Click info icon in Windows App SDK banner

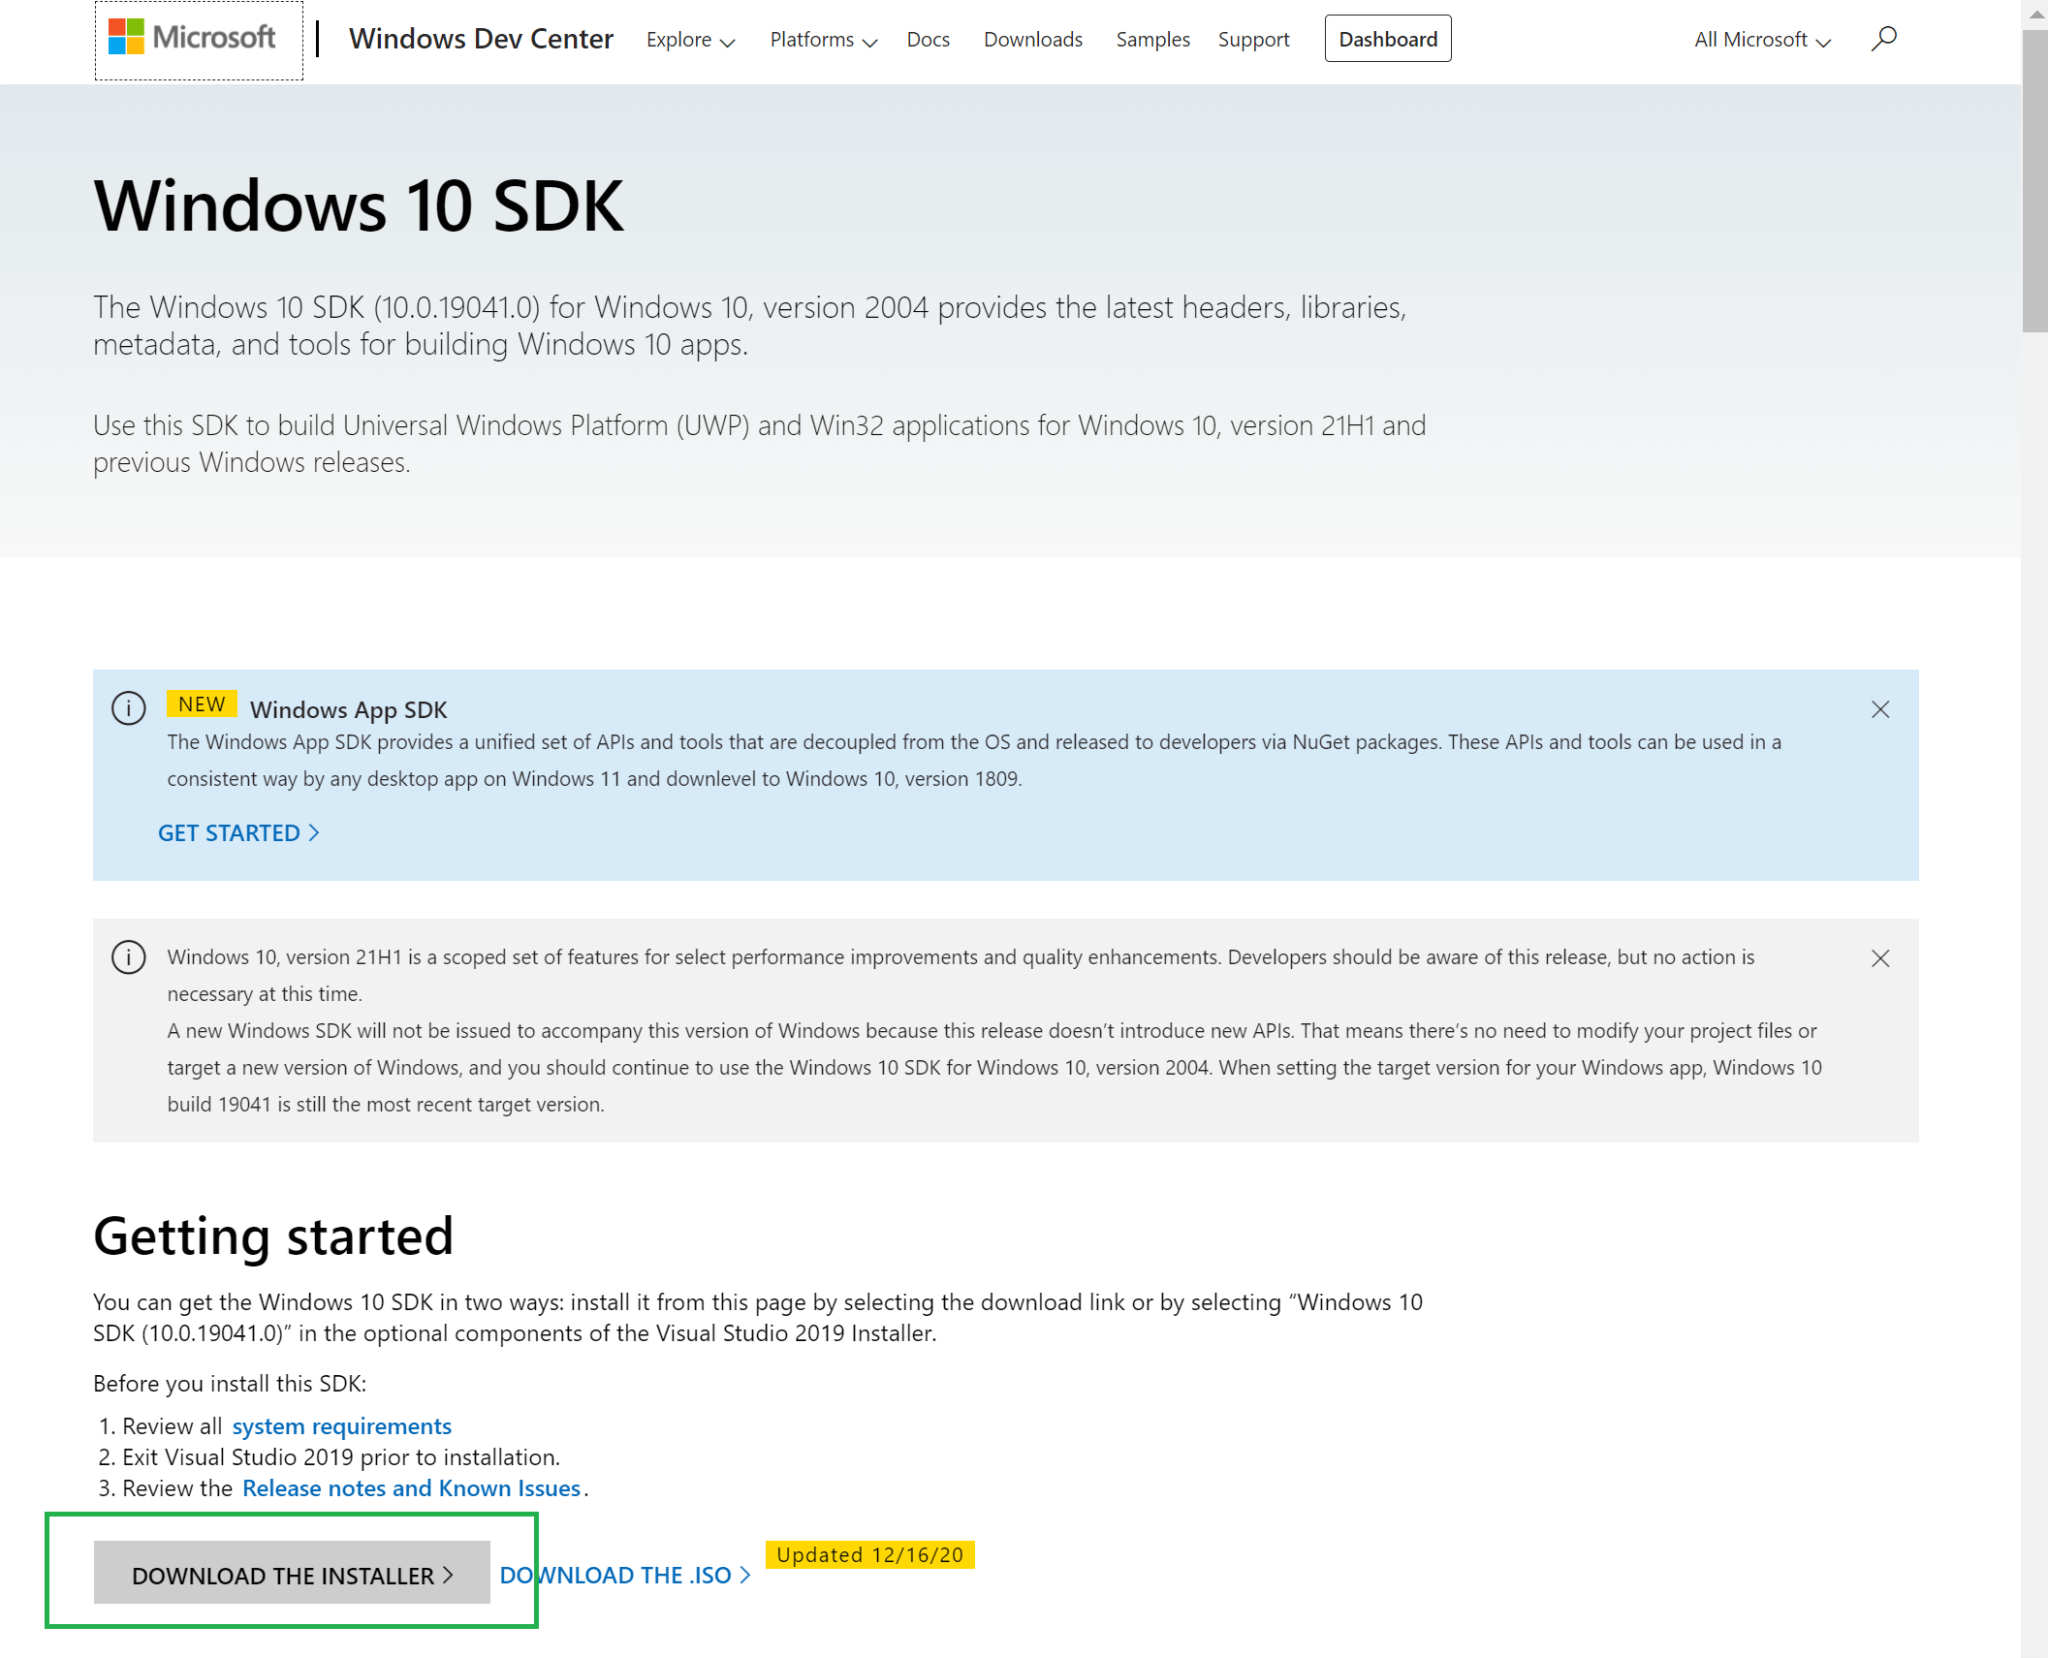(128, 708)
